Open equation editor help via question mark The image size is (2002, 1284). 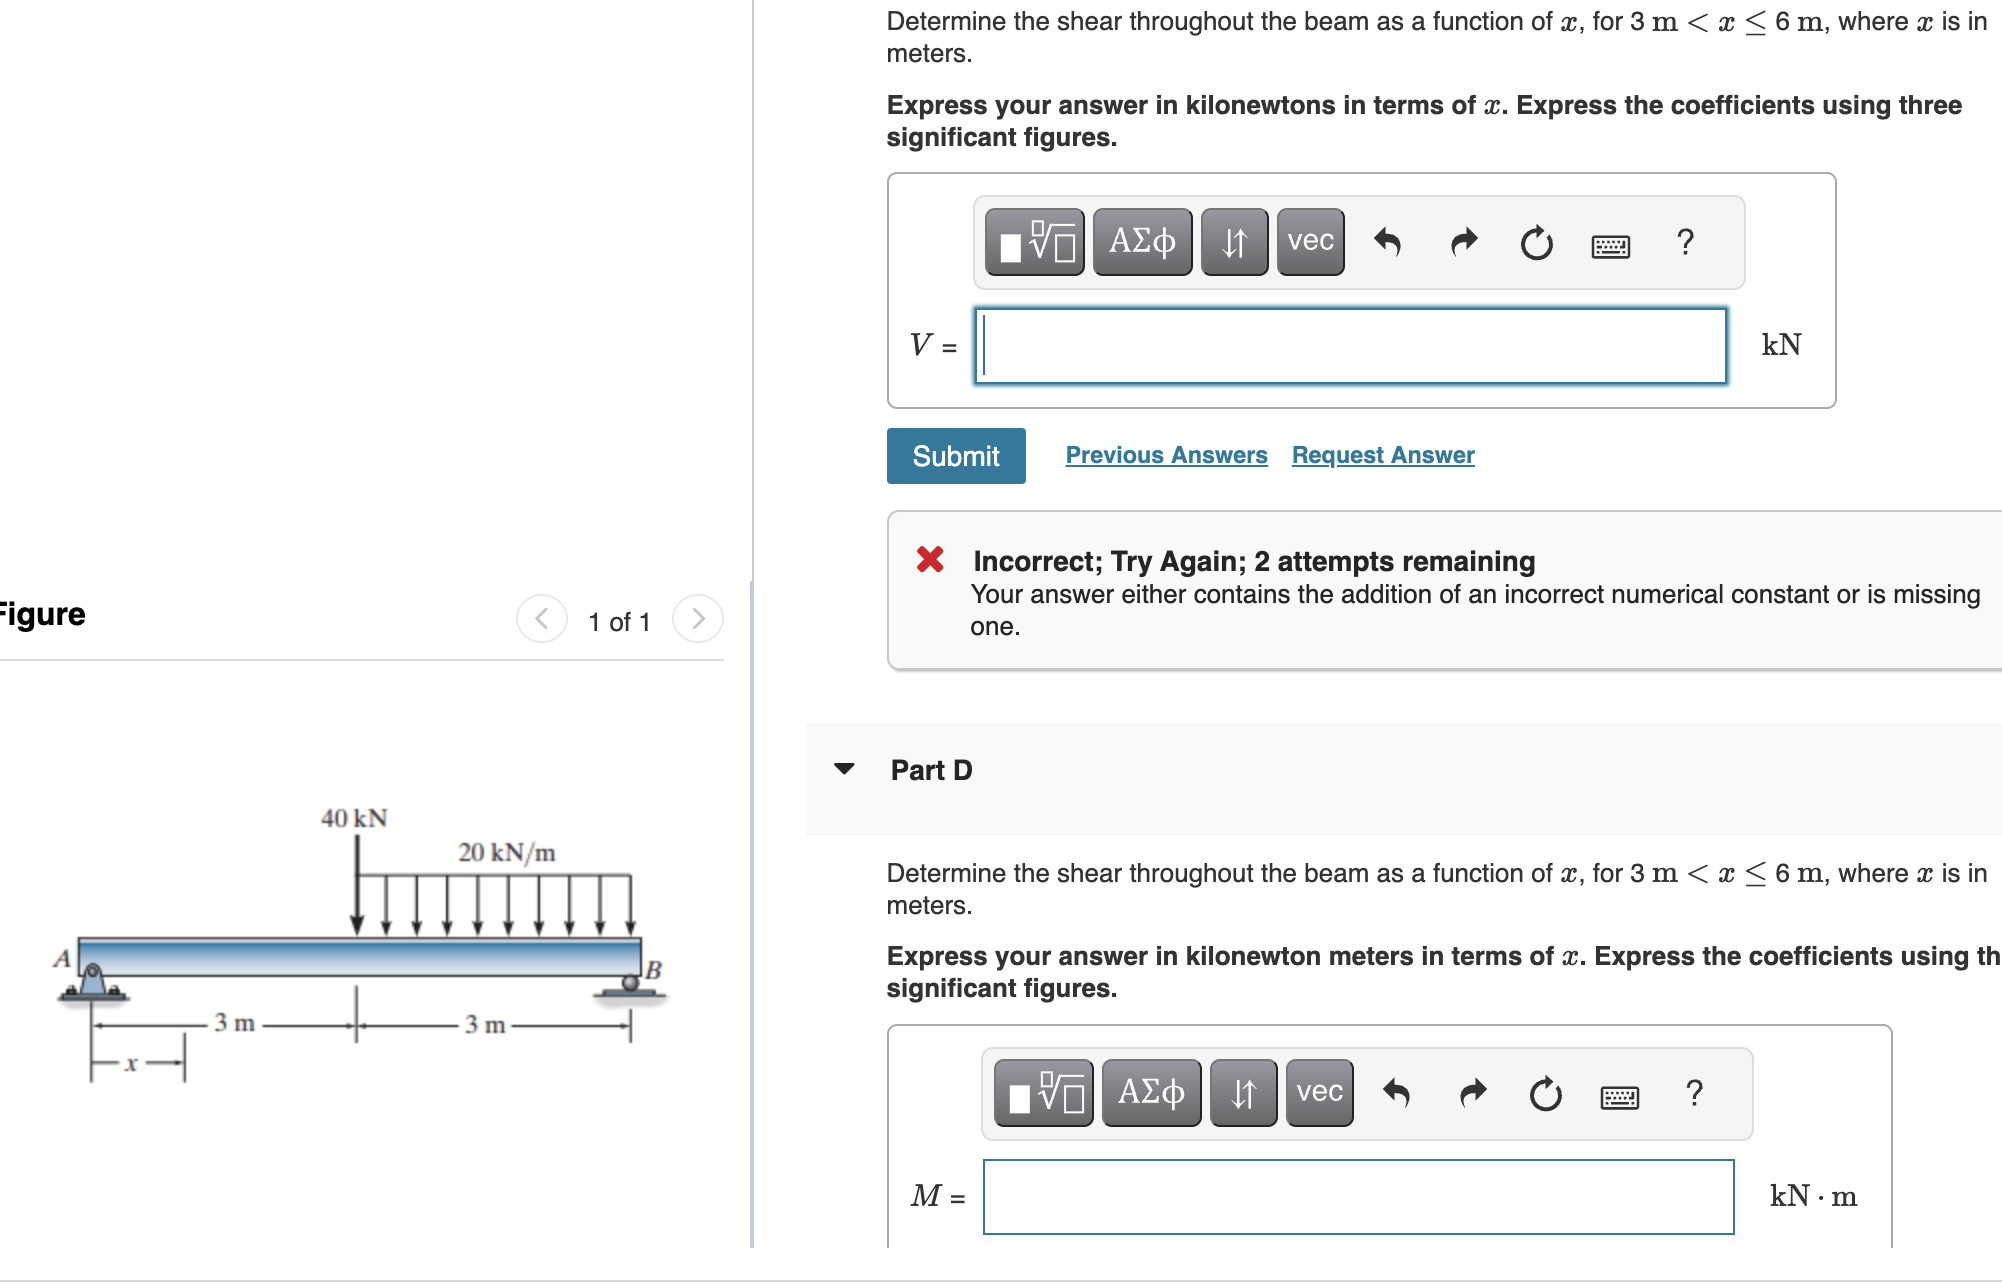1685,241
